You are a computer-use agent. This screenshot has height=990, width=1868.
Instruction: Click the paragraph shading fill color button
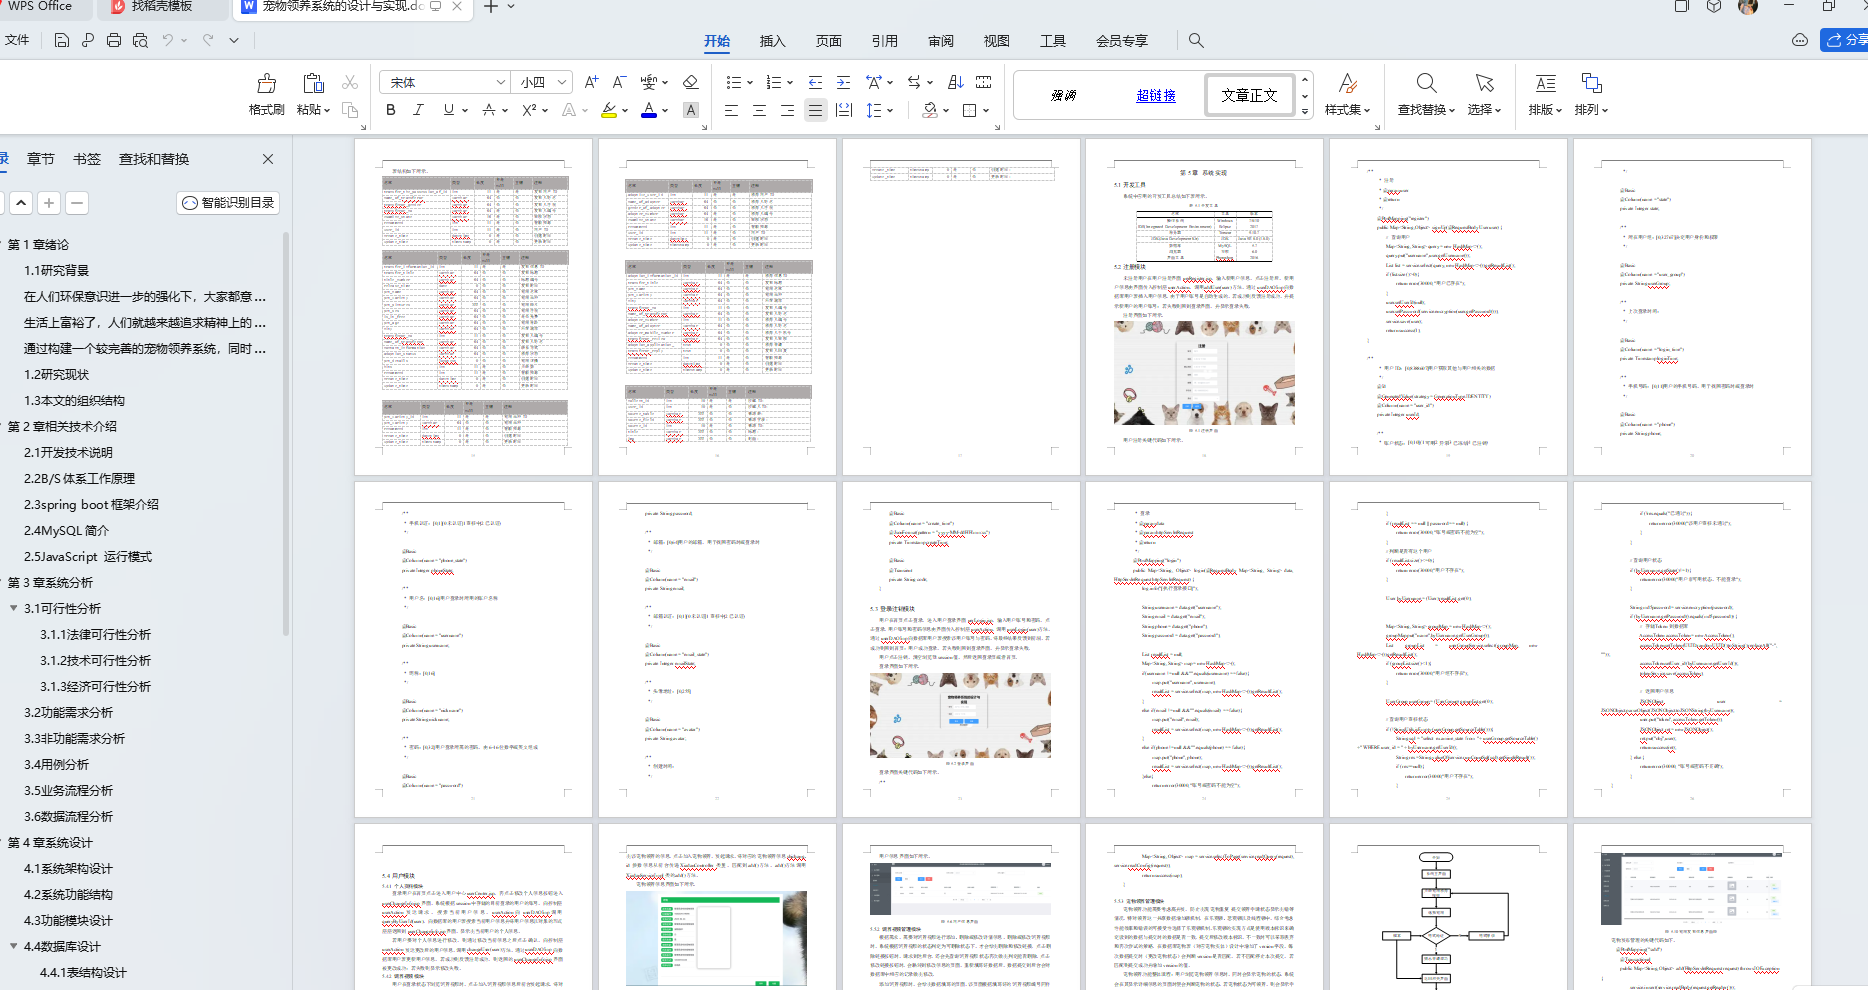pos(930,110)
